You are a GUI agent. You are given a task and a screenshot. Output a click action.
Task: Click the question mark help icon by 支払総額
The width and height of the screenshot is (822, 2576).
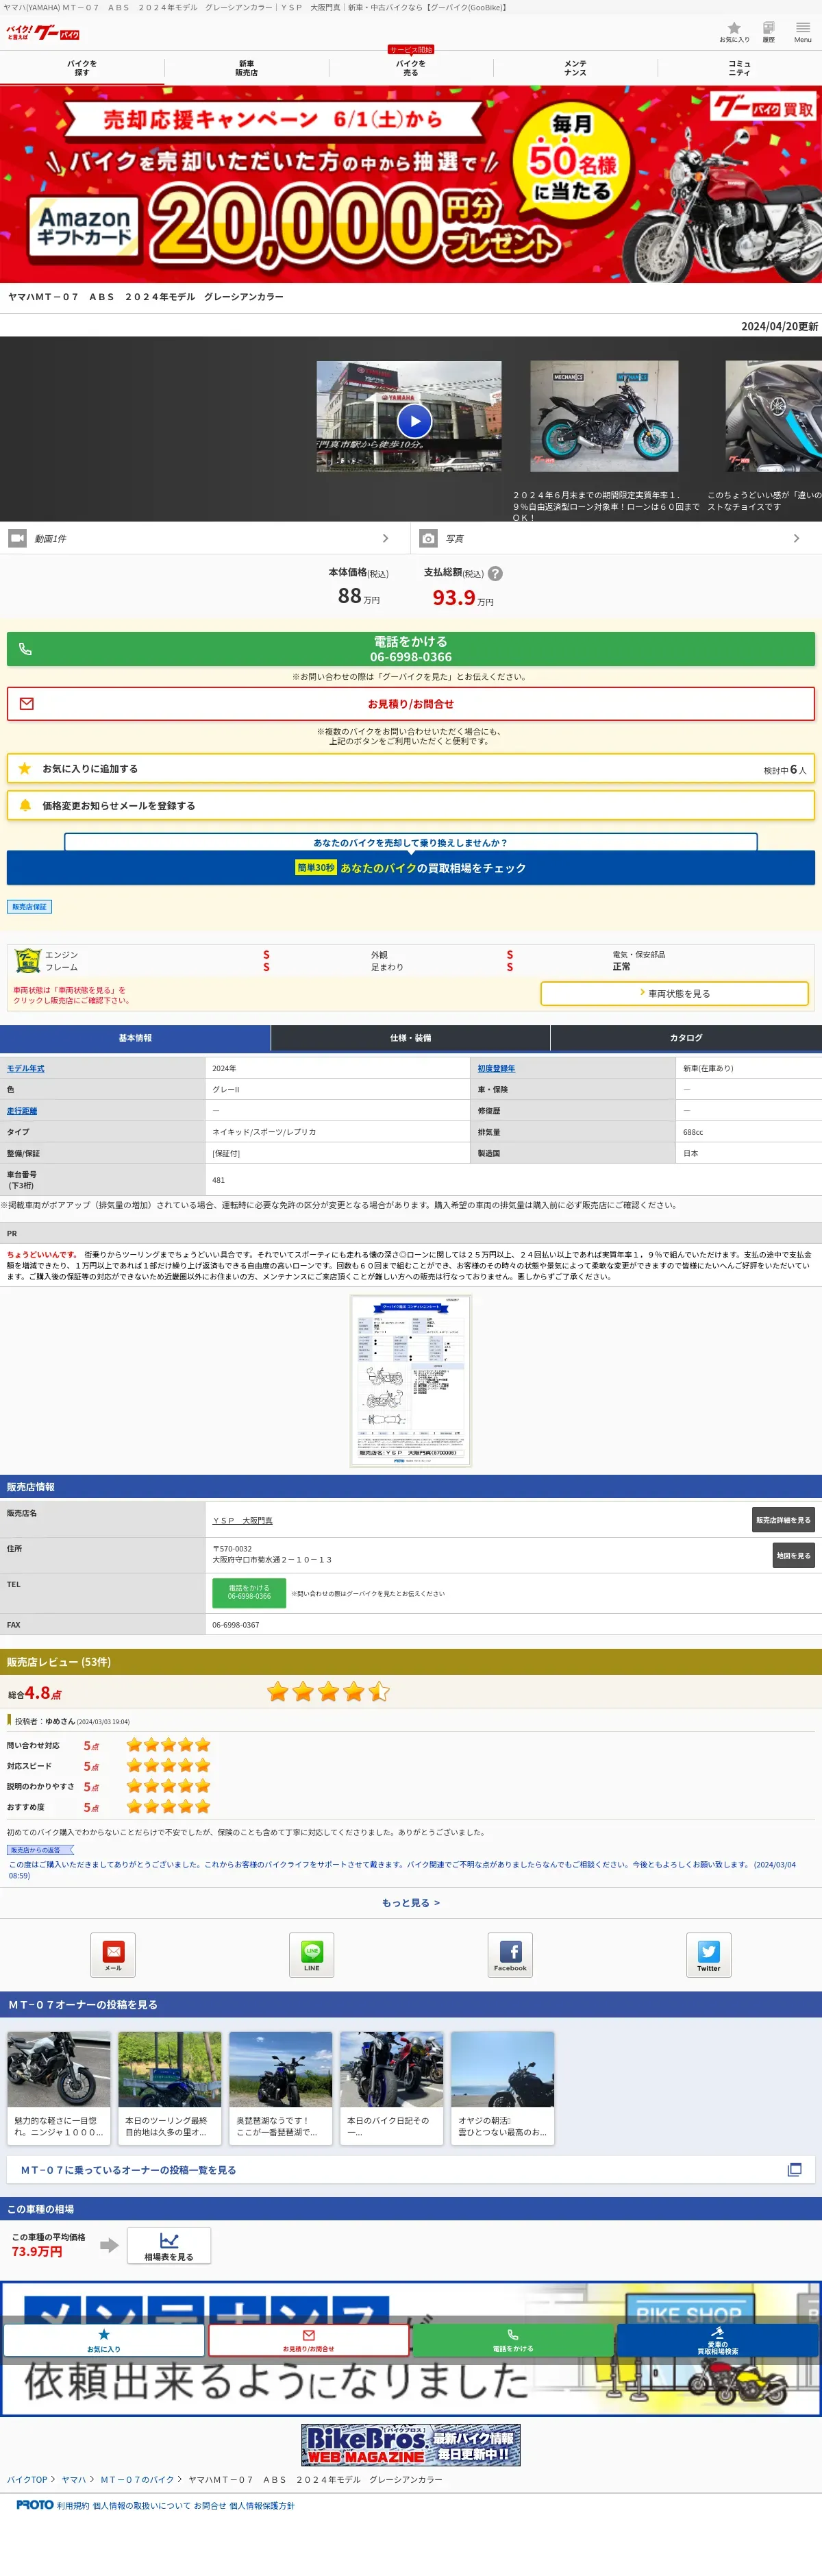[x=495, y=574]
